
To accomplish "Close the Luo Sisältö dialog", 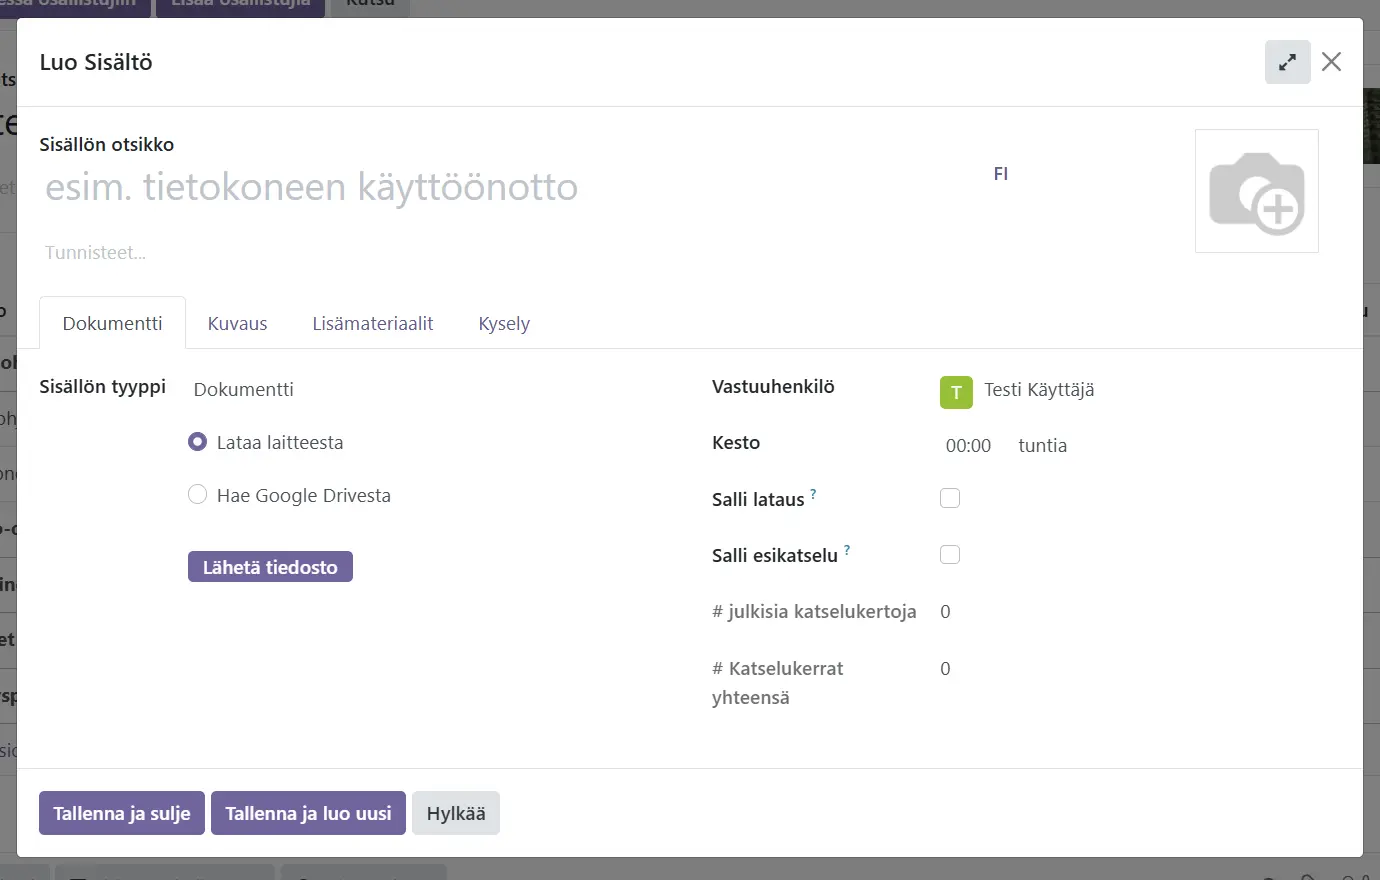I will (1331, 62).
